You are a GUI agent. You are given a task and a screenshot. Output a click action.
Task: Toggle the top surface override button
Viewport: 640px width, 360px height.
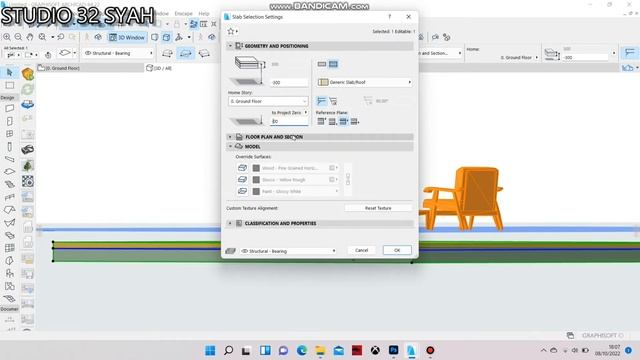[x=242, y=168]
